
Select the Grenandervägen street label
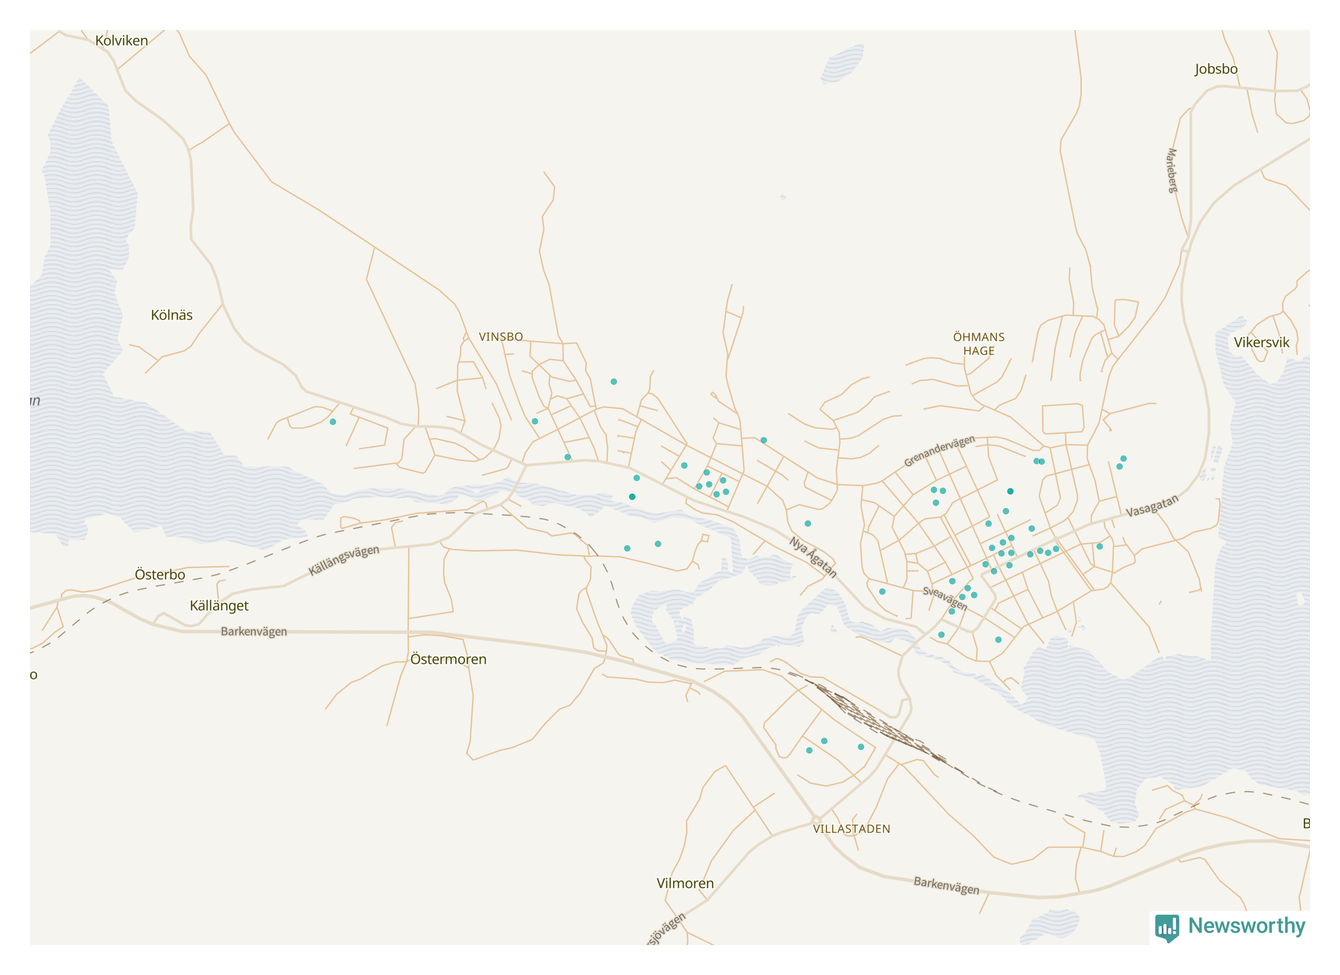click(939, 451)
